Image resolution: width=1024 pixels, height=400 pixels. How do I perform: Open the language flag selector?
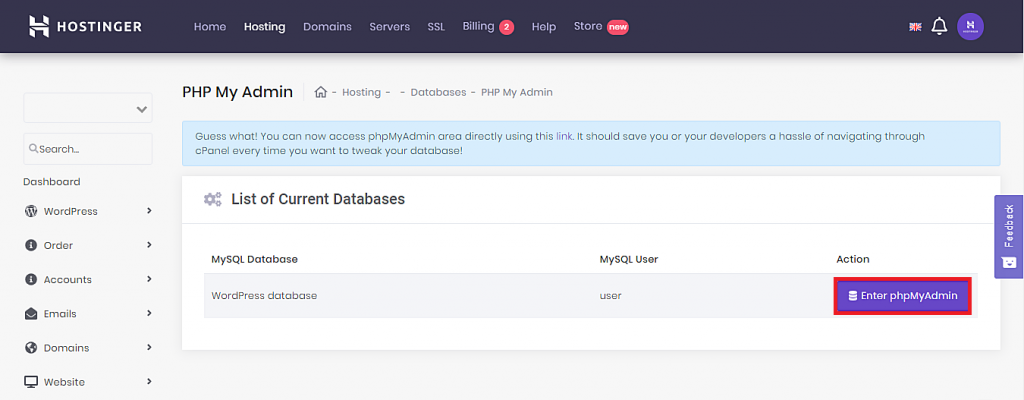[x=916, y=27]
